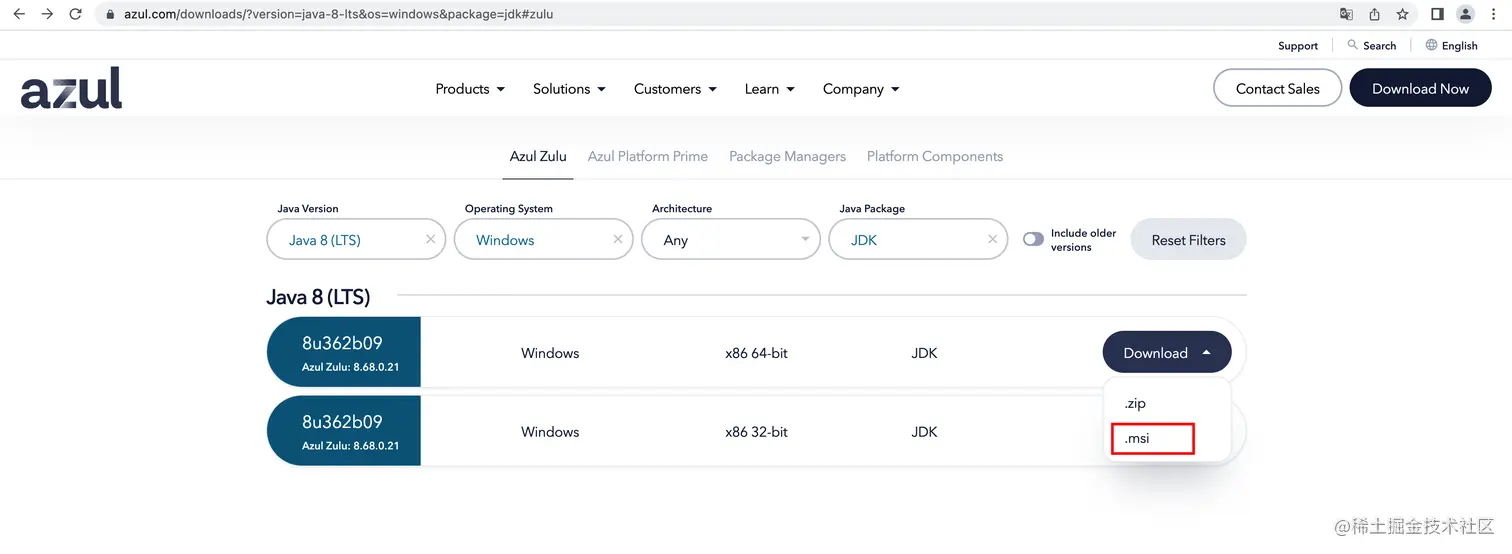Reload the page with the refresh icon

(x=76, y=14)
